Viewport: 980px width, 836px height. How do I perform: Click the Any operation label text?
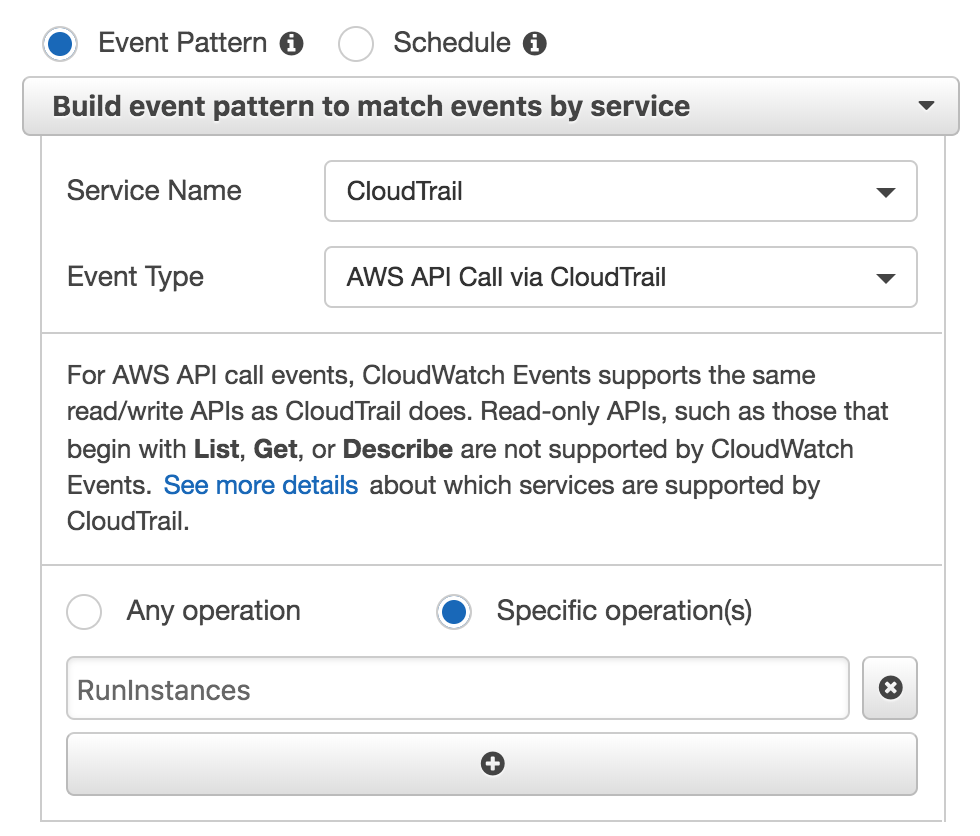point(213,611)
